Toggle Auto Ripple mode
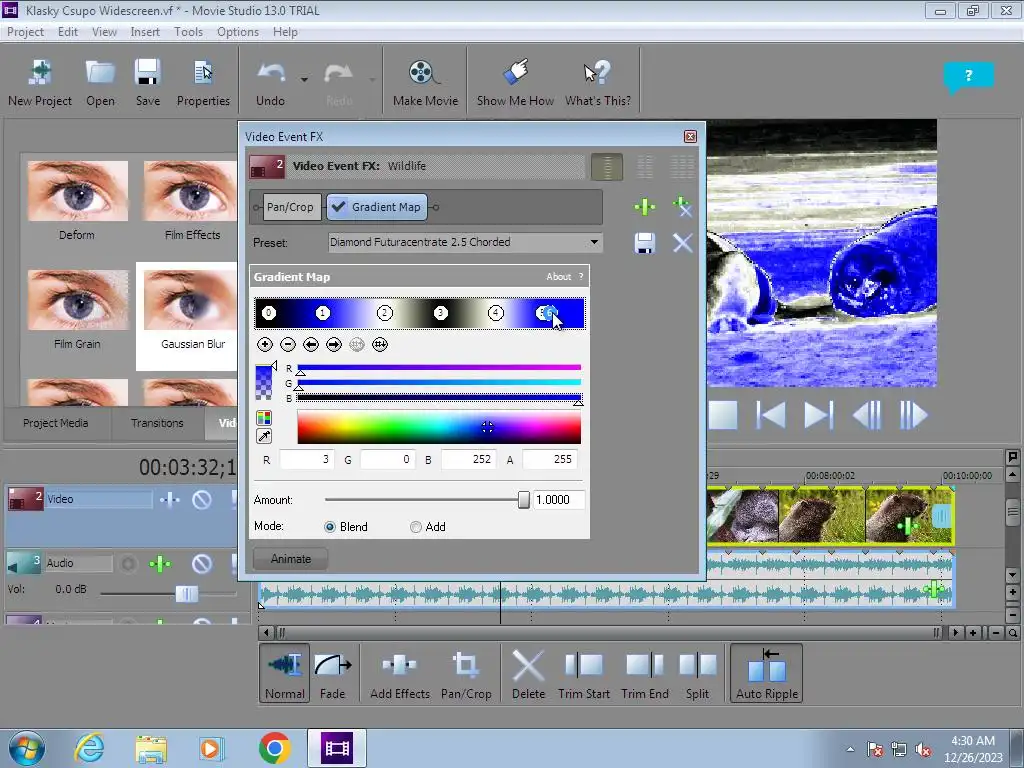 tap(767, 673)
